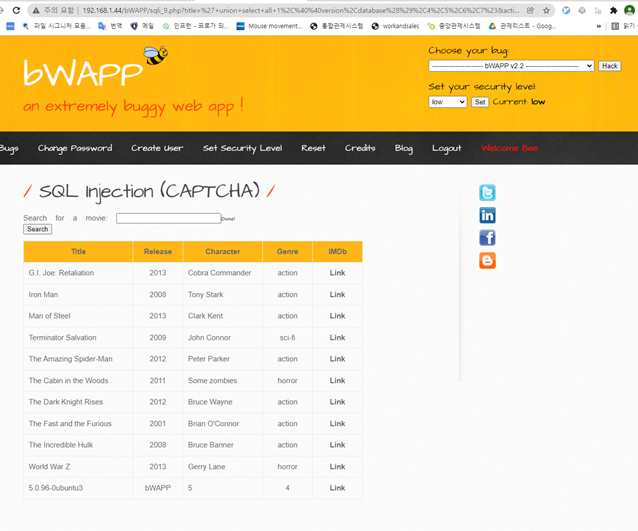Click the blue circular extension icon
Viewport: 638px width, 531px height.
point(566,11)
